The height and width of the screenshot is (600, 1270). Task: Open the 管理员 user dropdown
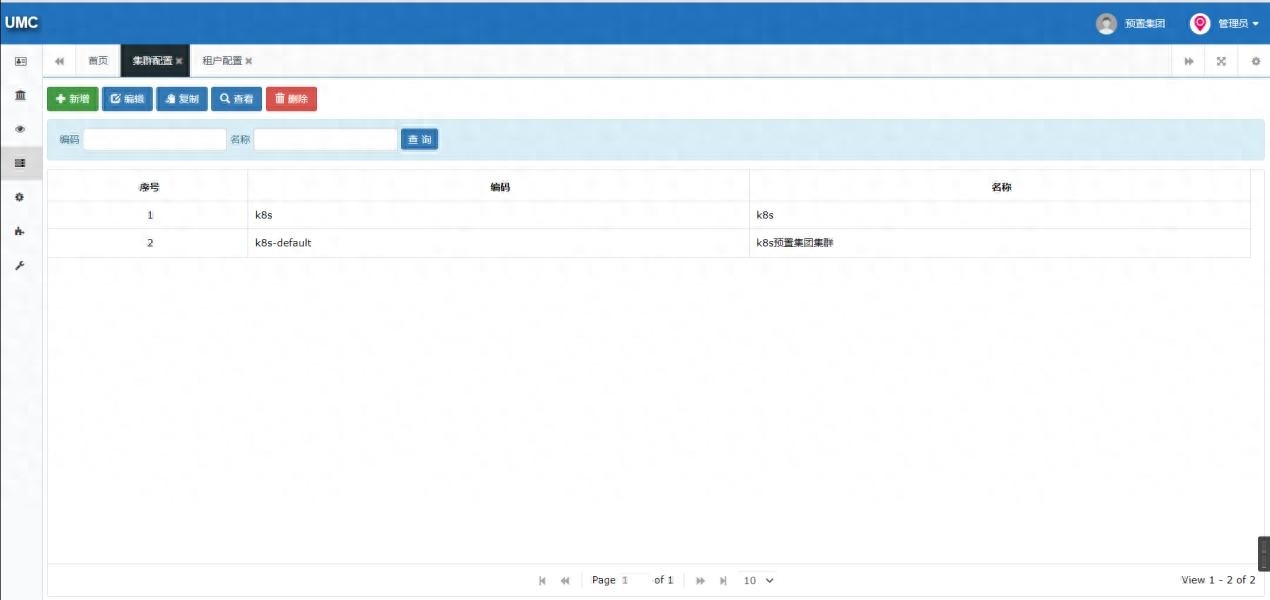coord(1238,23)
